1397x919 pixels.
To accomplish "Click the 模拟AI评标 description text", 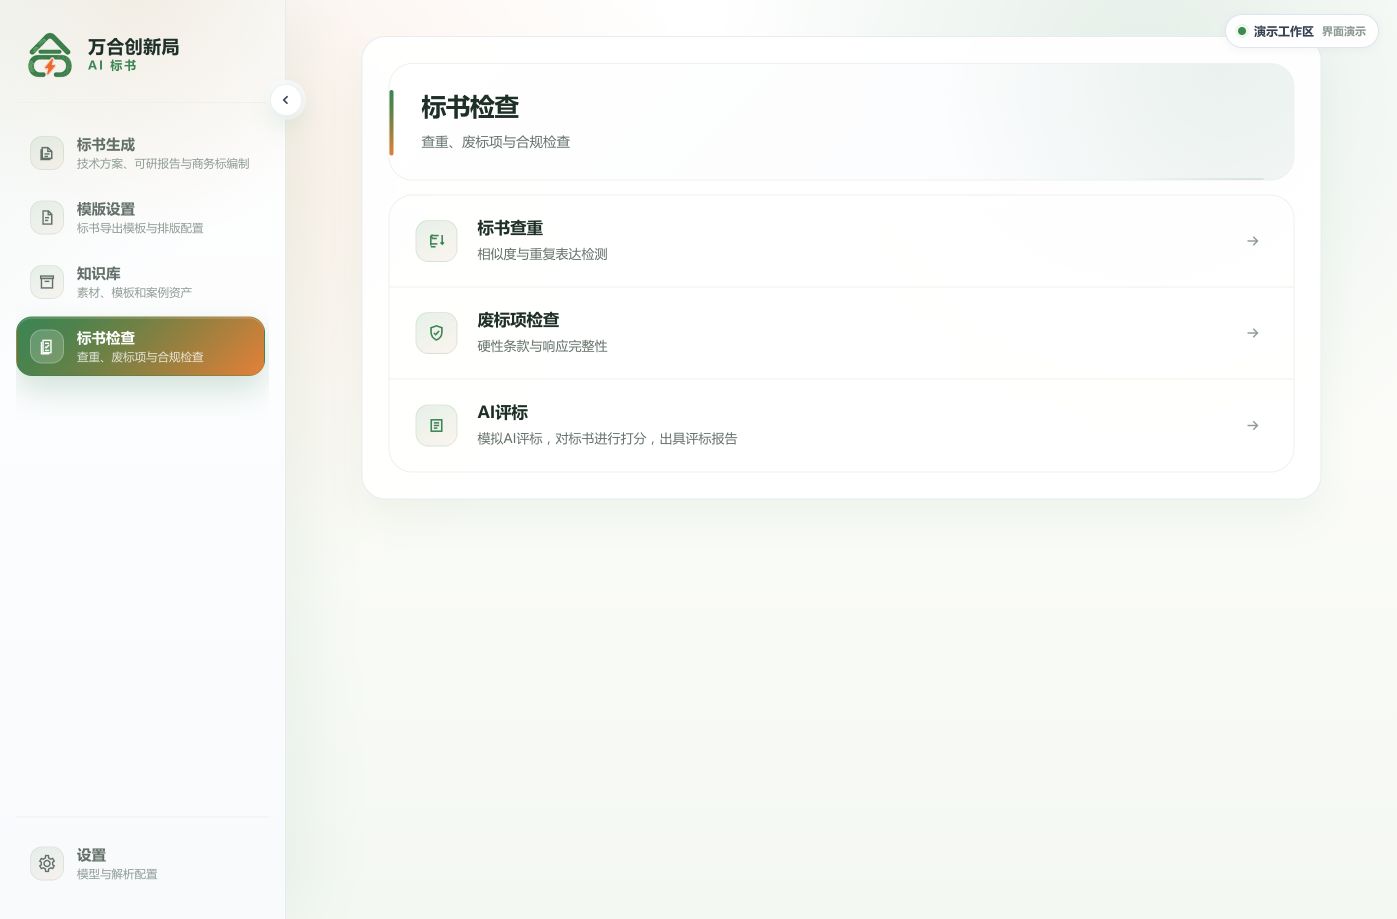I will (607, 439).
